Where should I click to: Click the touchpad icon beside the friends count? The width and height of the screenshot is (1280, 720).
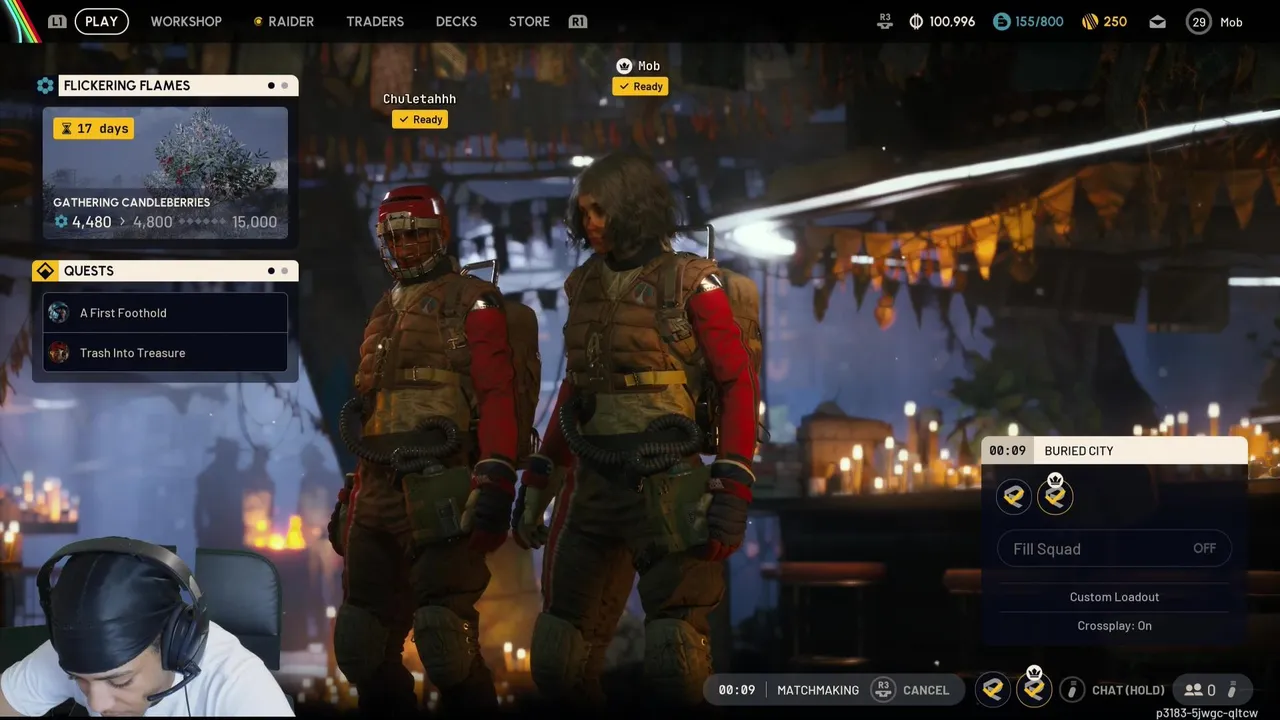[1233, 689]
